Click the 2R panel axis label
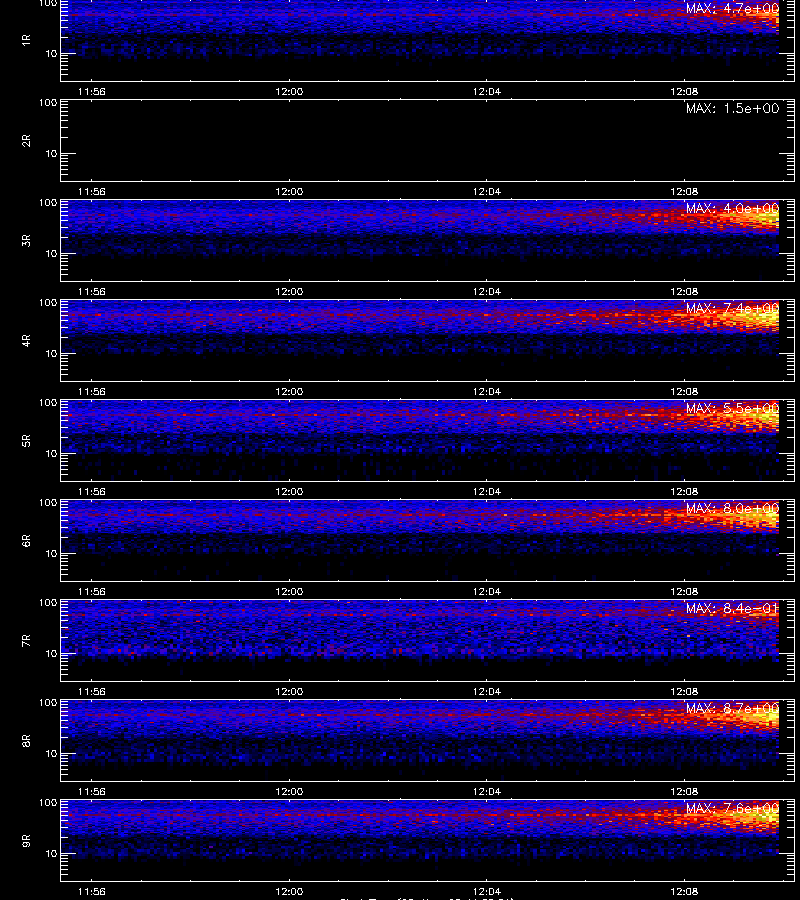The width and height of the screenshot is (800, 900). click(26, 141)
